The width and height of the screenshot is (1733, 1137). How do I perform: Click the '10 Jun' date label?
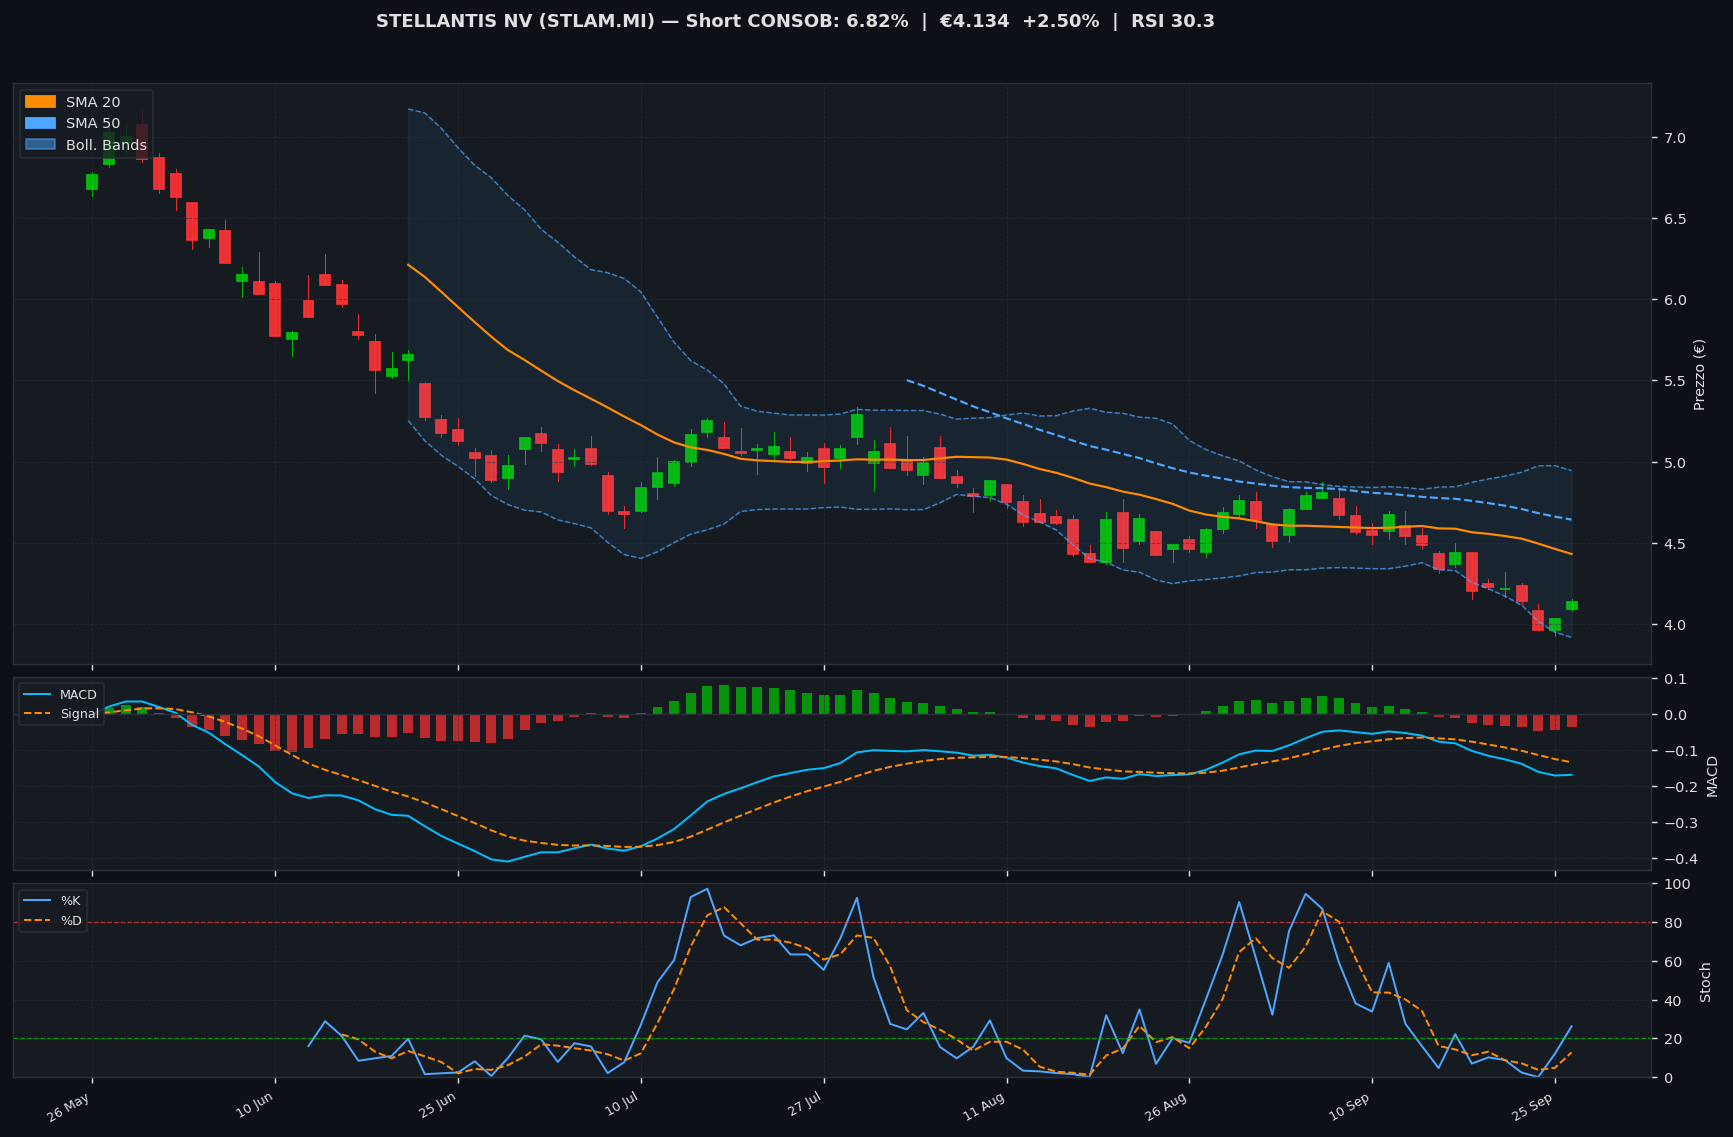(x=255, y=1107)
